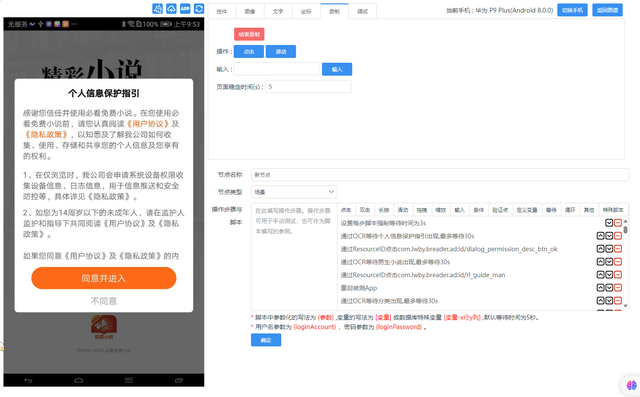
Task: Click the script list scroll-up arrow
Action: [625, 221]
